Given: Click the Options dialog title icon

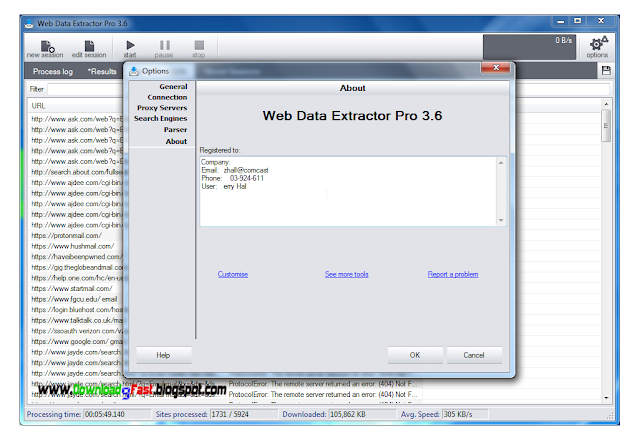Looking at the screenshot, I should coord(134,71).
